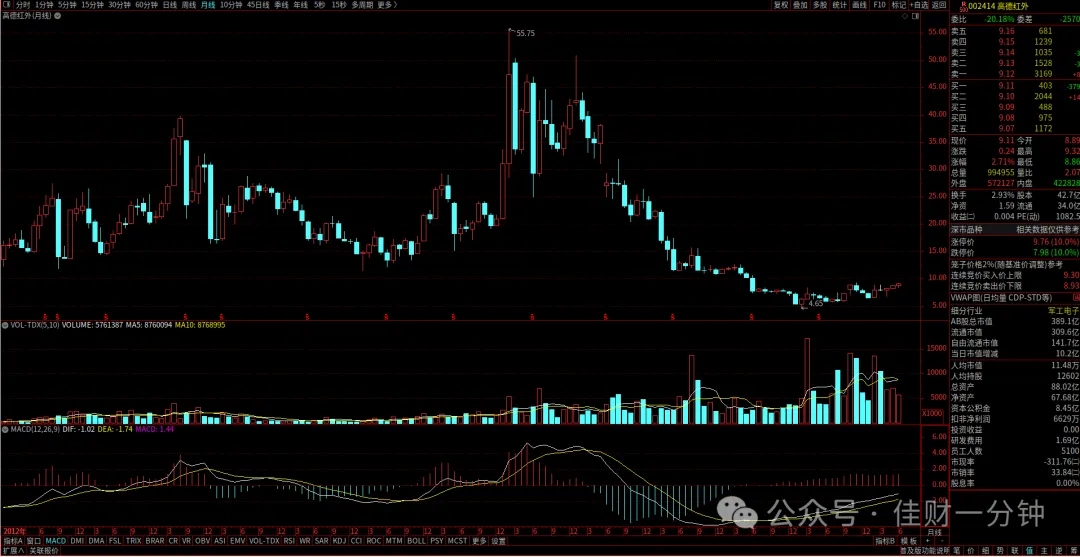Click the 4.65 low price label

point(816,303)
